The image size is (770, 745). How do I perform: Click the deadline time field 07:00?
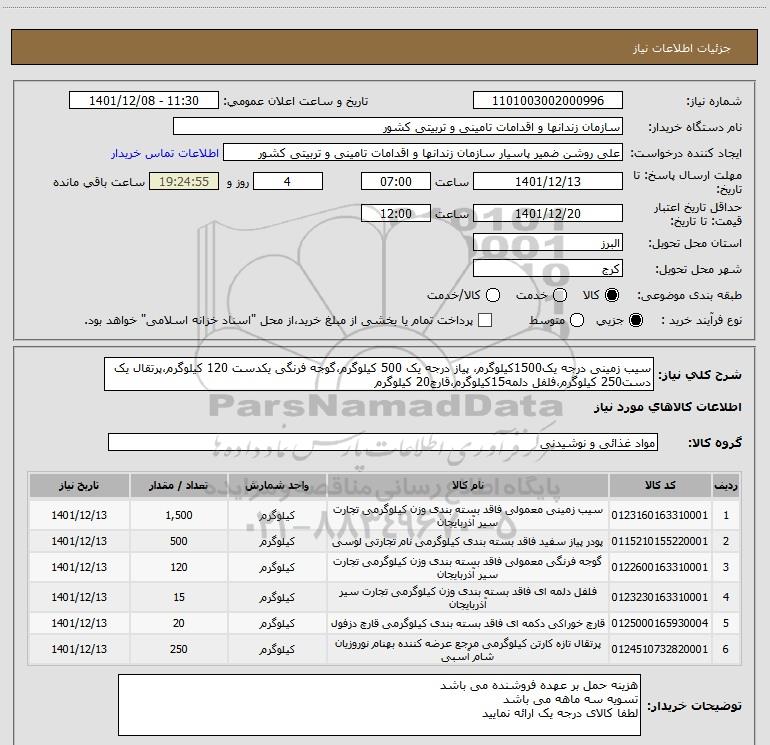point(396,181)
